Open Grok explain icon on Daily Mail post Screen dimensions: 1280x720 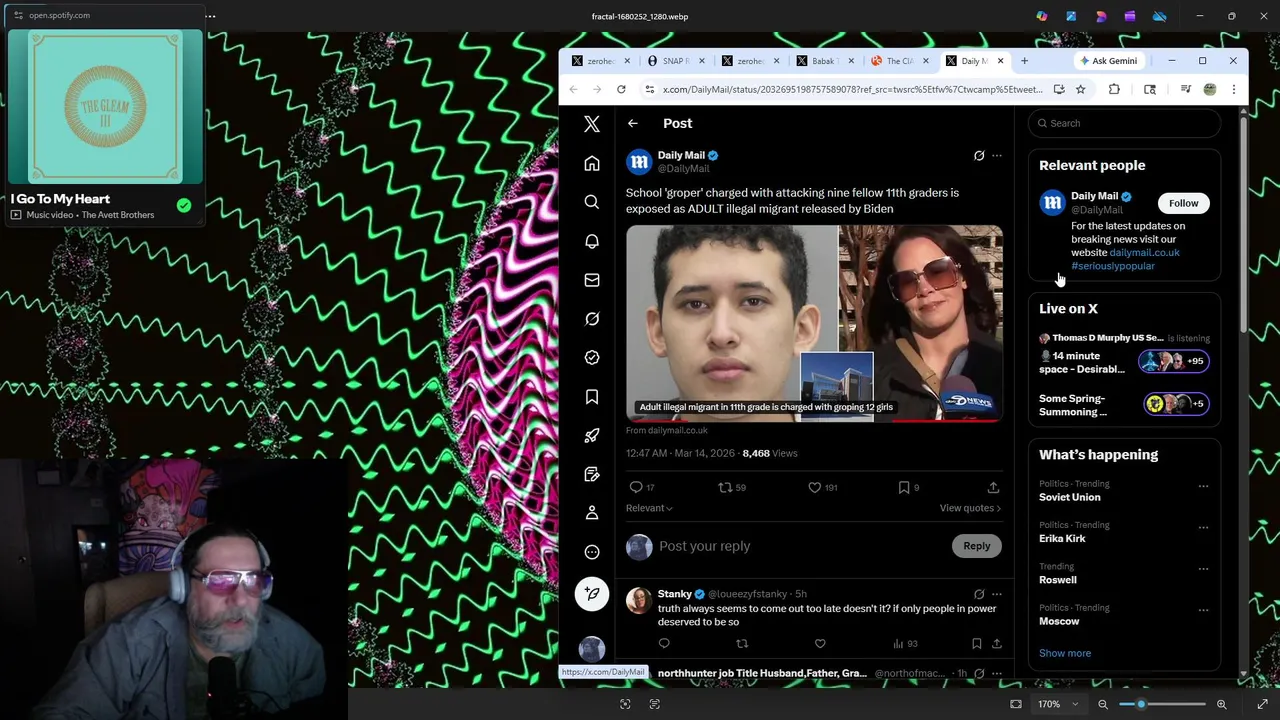pyautogui.click(x=979, y=156)
